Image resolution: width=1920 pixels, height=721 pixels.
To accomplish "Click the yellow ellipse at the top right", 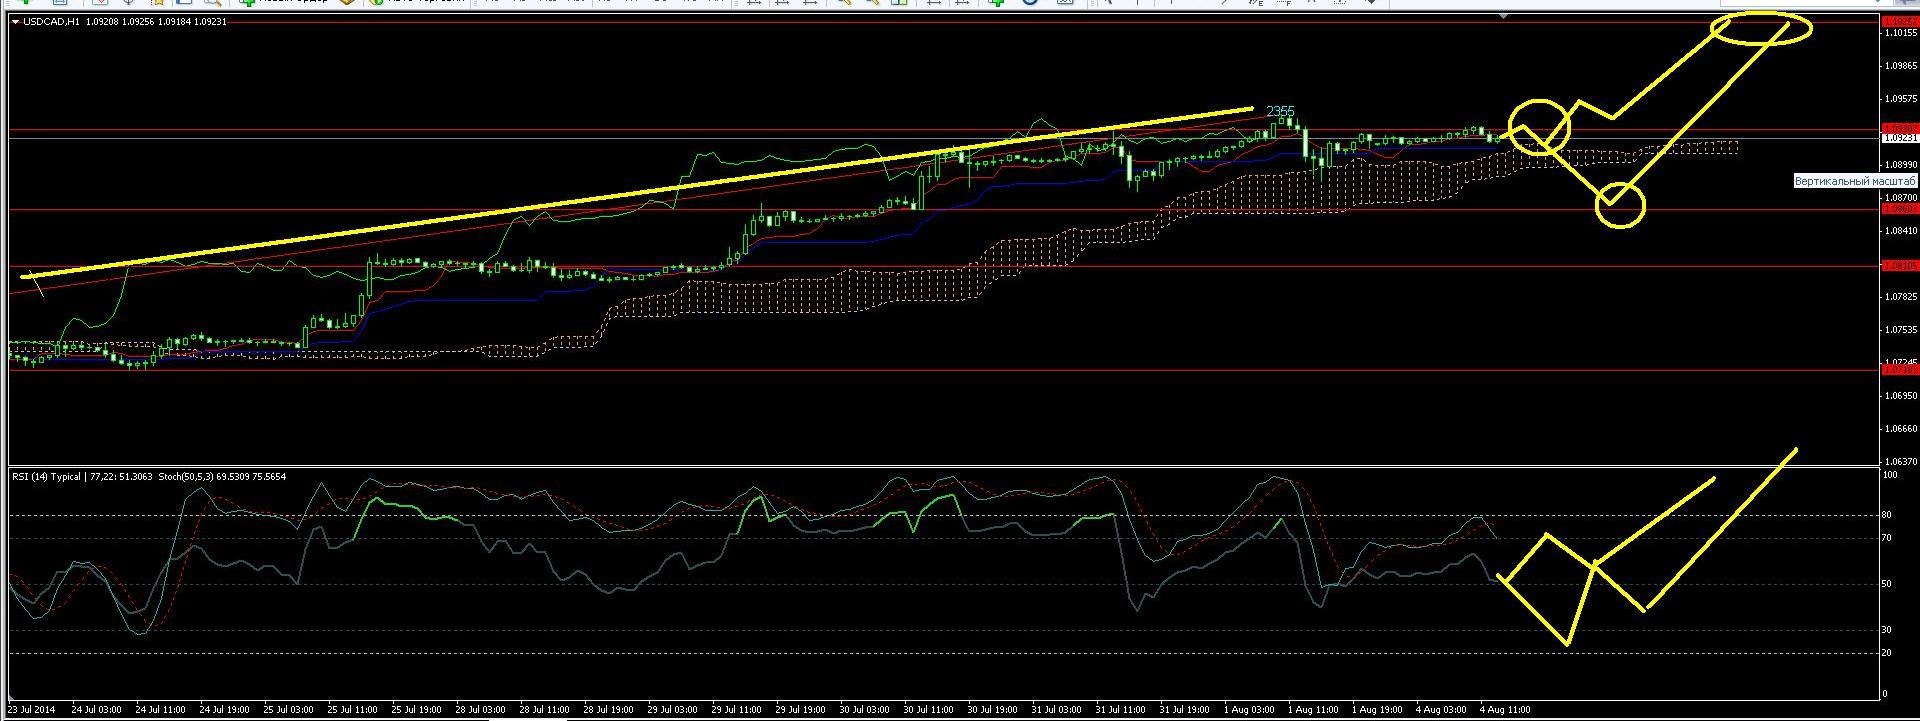I will click(x=1761, y=28).
